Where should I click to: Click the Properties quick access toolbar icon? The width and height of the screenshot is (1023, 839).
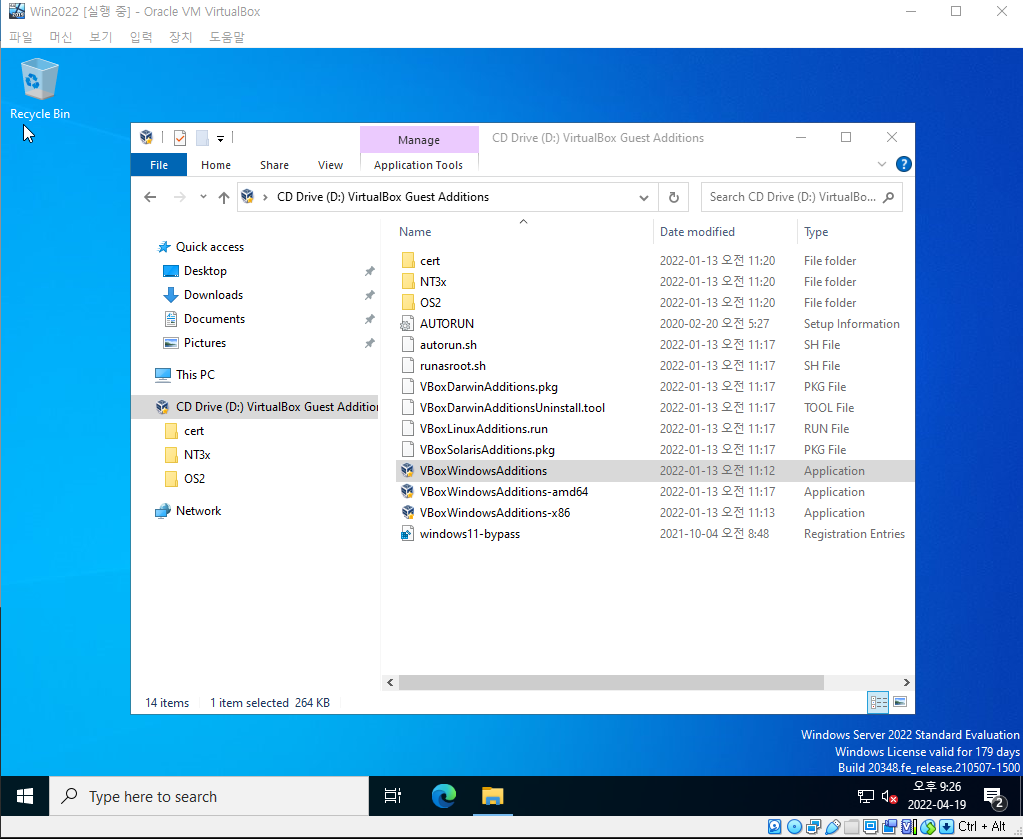pyautogui.click(x=180, y=138)
